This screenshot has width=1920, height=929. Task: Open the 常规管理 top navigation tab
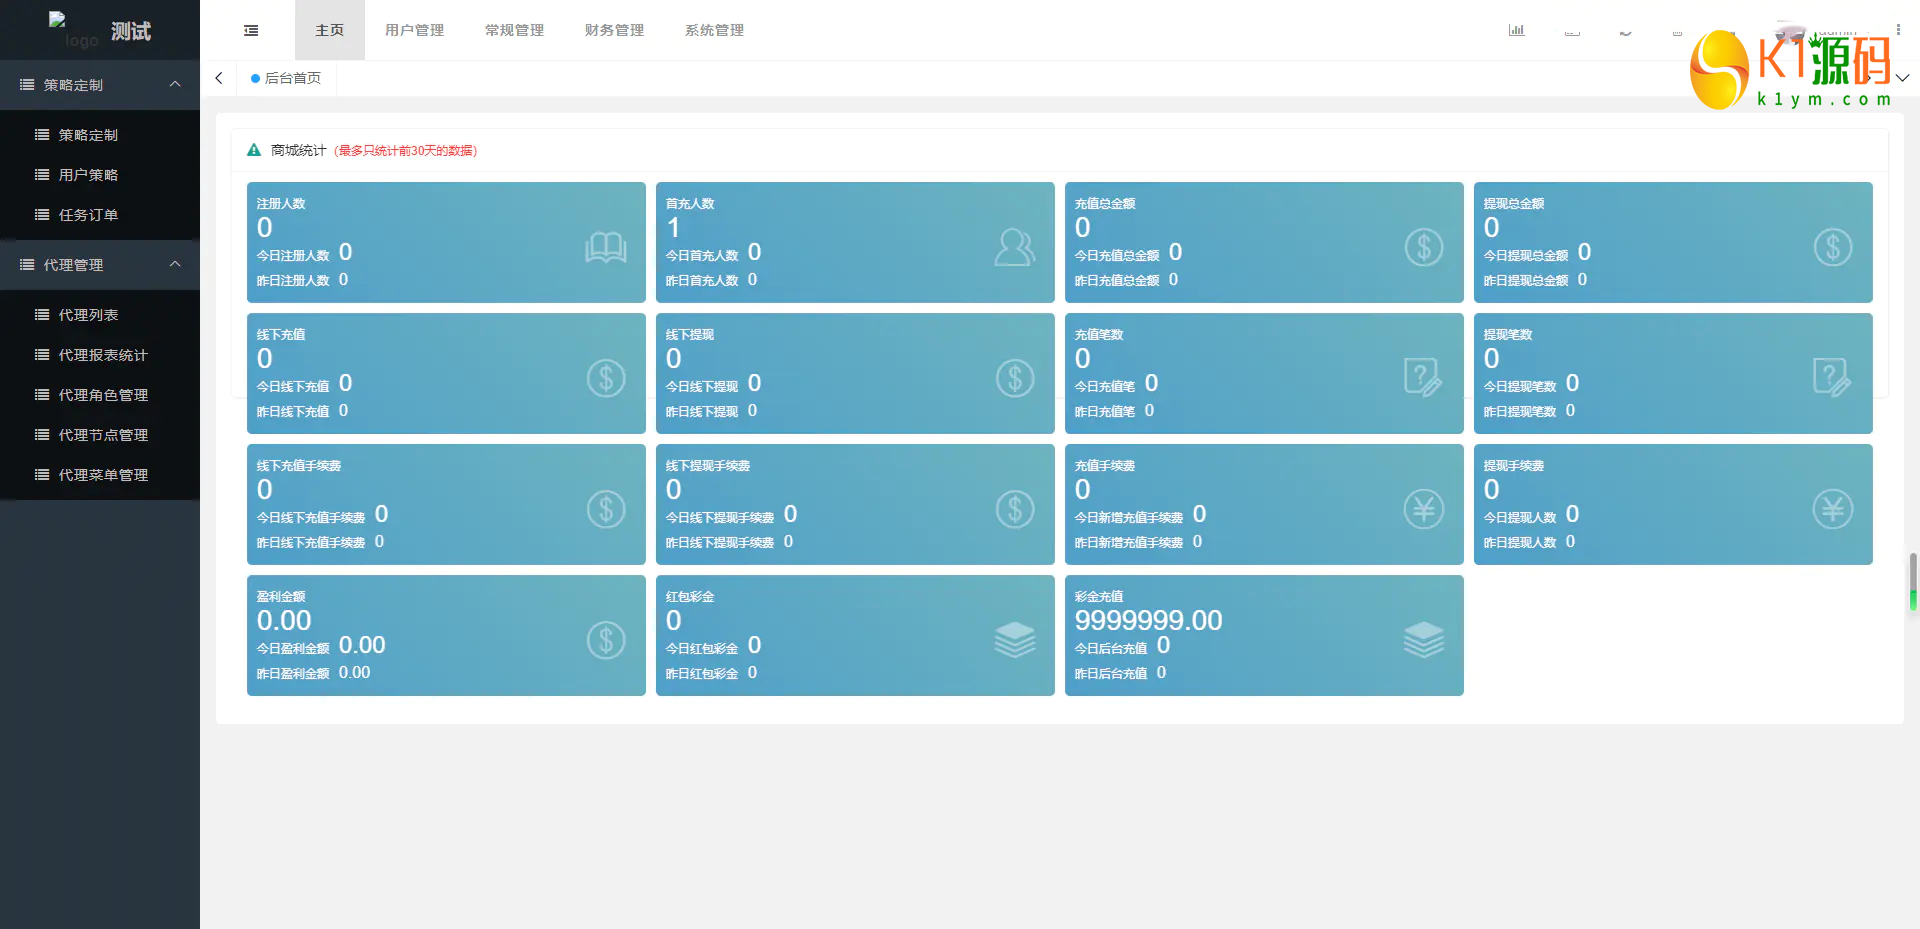pyautogui.click(x=515, y=30)
